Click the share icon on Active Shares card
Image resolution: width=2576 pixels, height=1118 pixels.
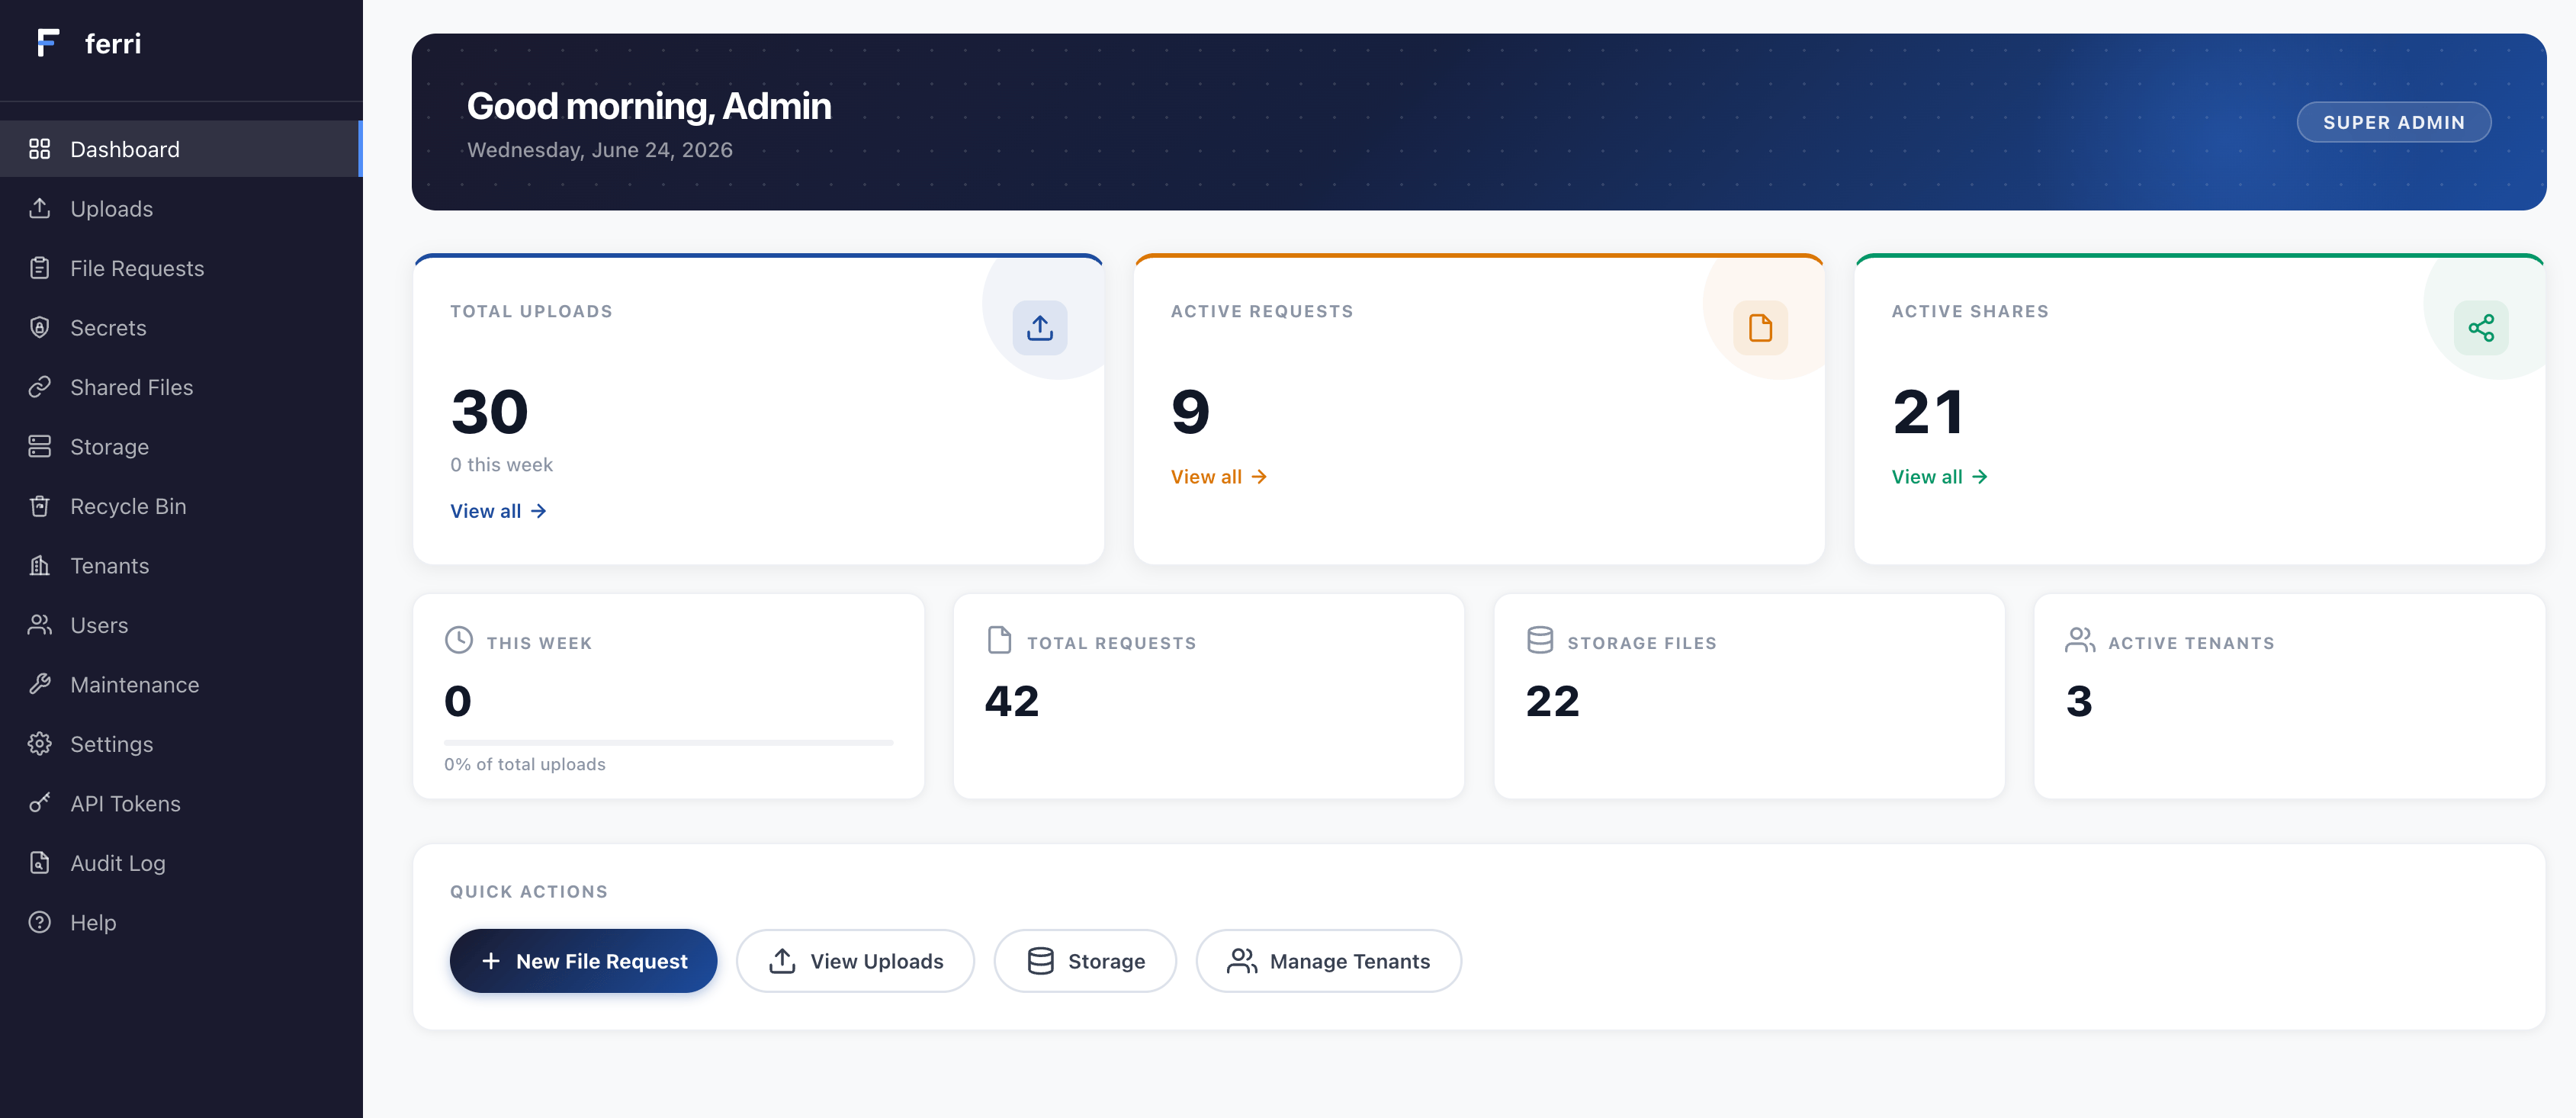2481,328
